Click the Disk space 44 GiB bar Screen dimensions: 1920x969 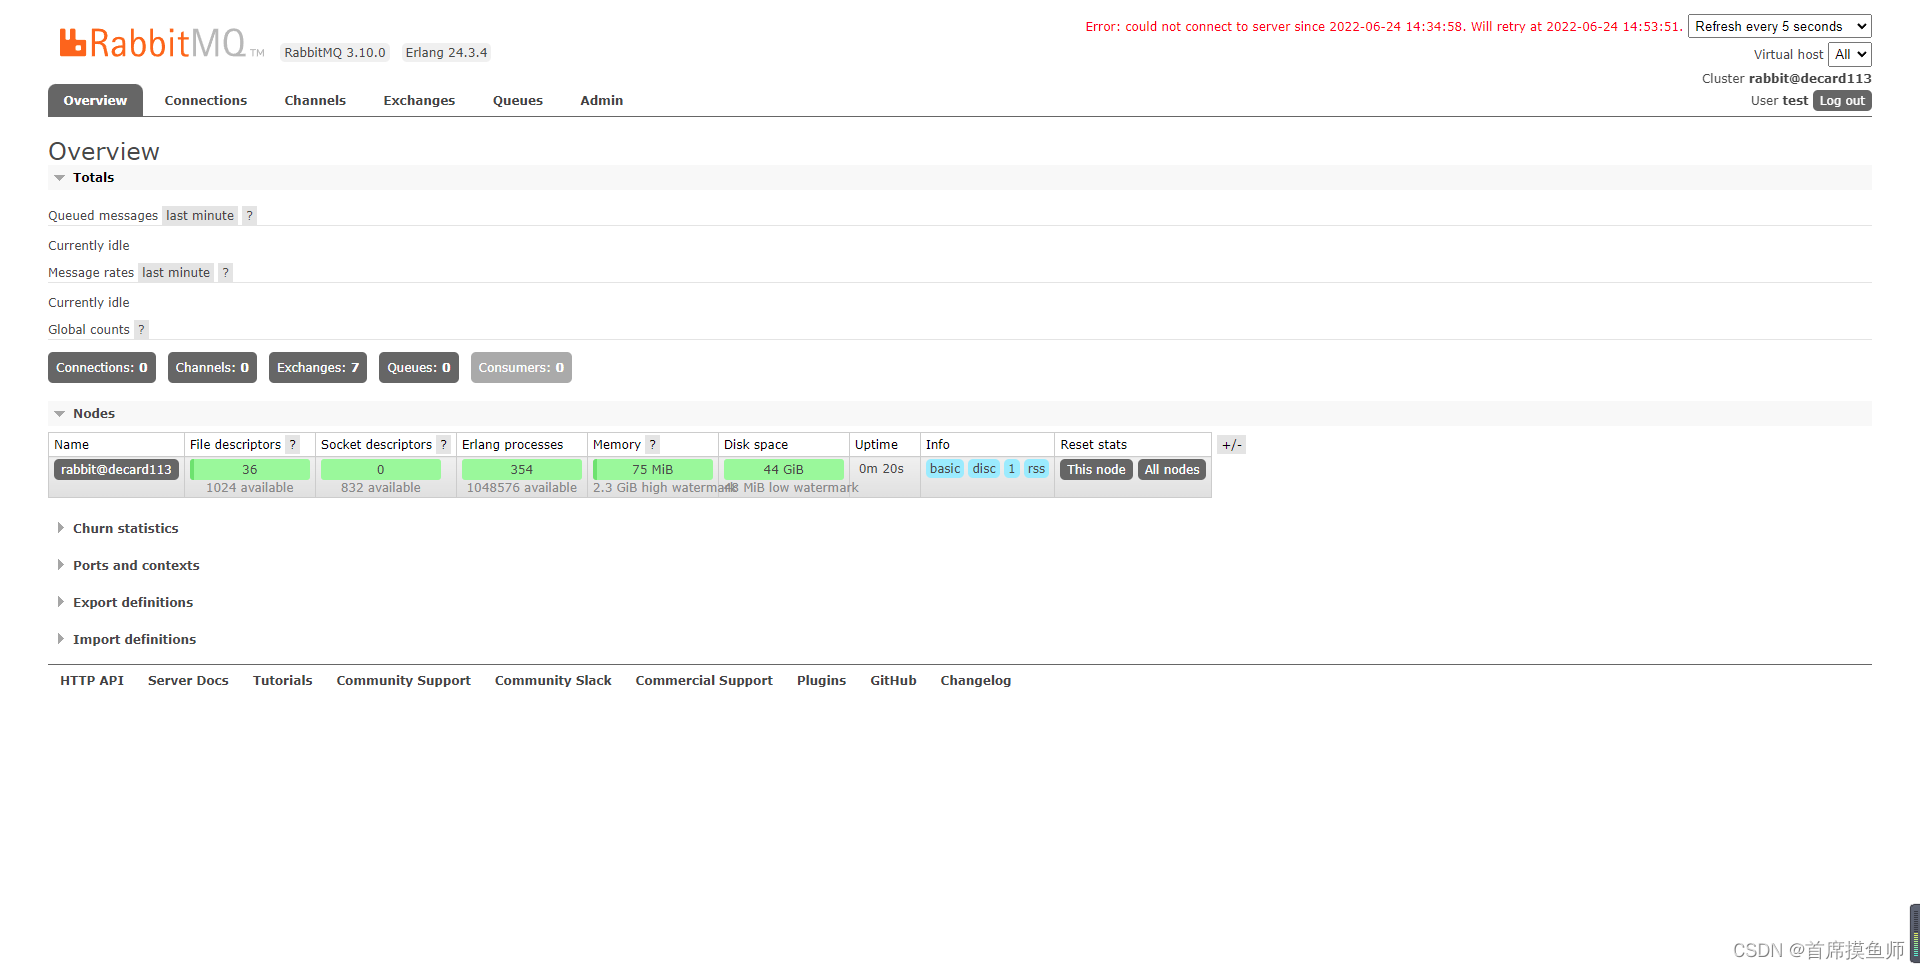(x=784, y=470)
